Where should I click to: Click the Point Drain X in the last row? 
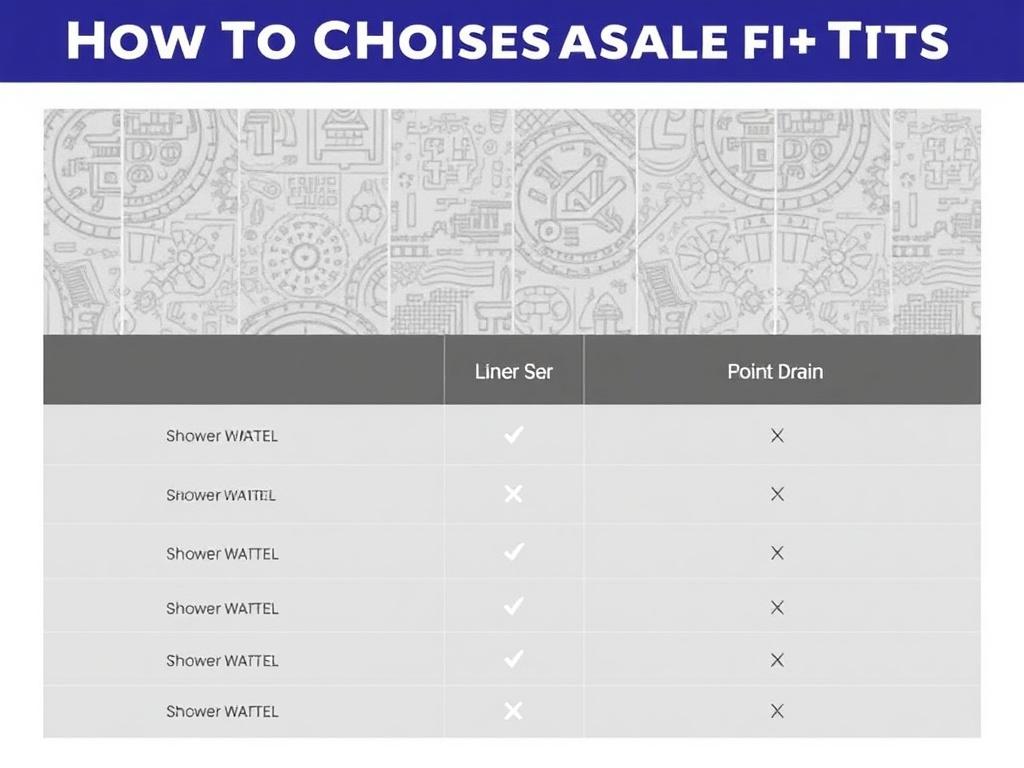pos(777,711)
